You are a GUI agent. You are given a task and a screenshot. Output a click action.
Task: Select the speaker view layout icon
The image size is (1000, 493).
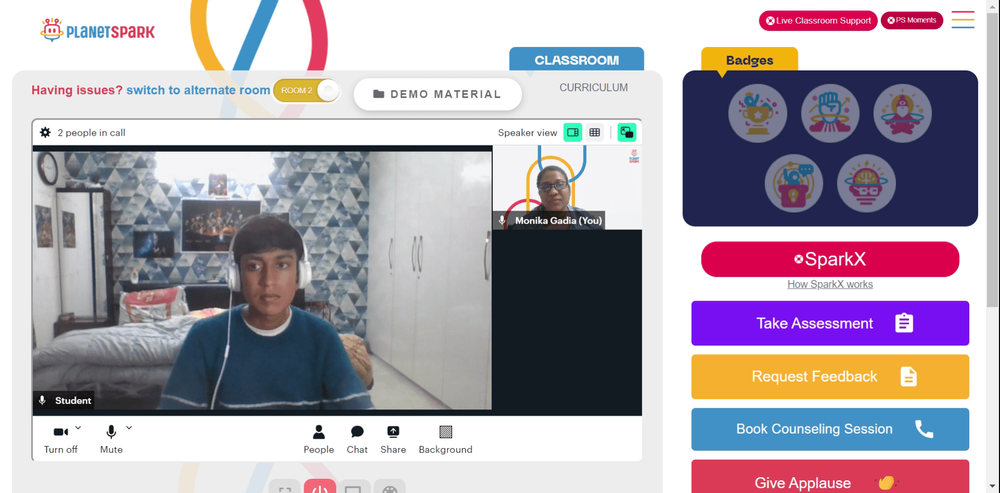pos(573,133)
